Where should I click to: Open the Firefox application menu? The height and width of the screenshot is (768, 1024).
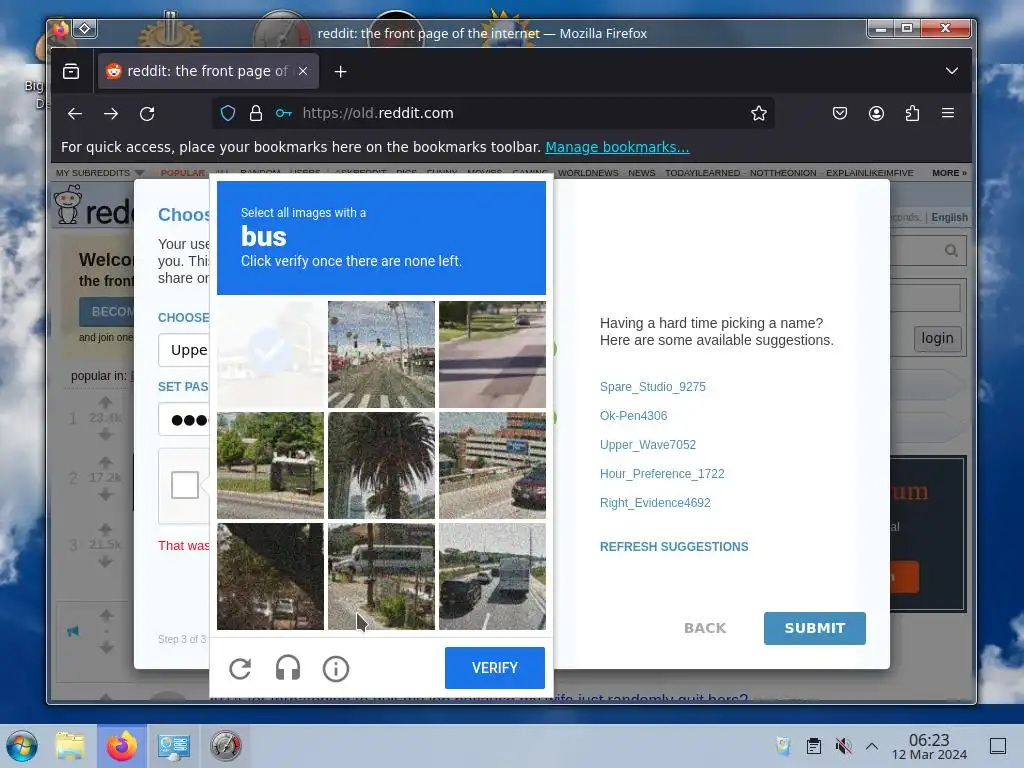[948, 113]
